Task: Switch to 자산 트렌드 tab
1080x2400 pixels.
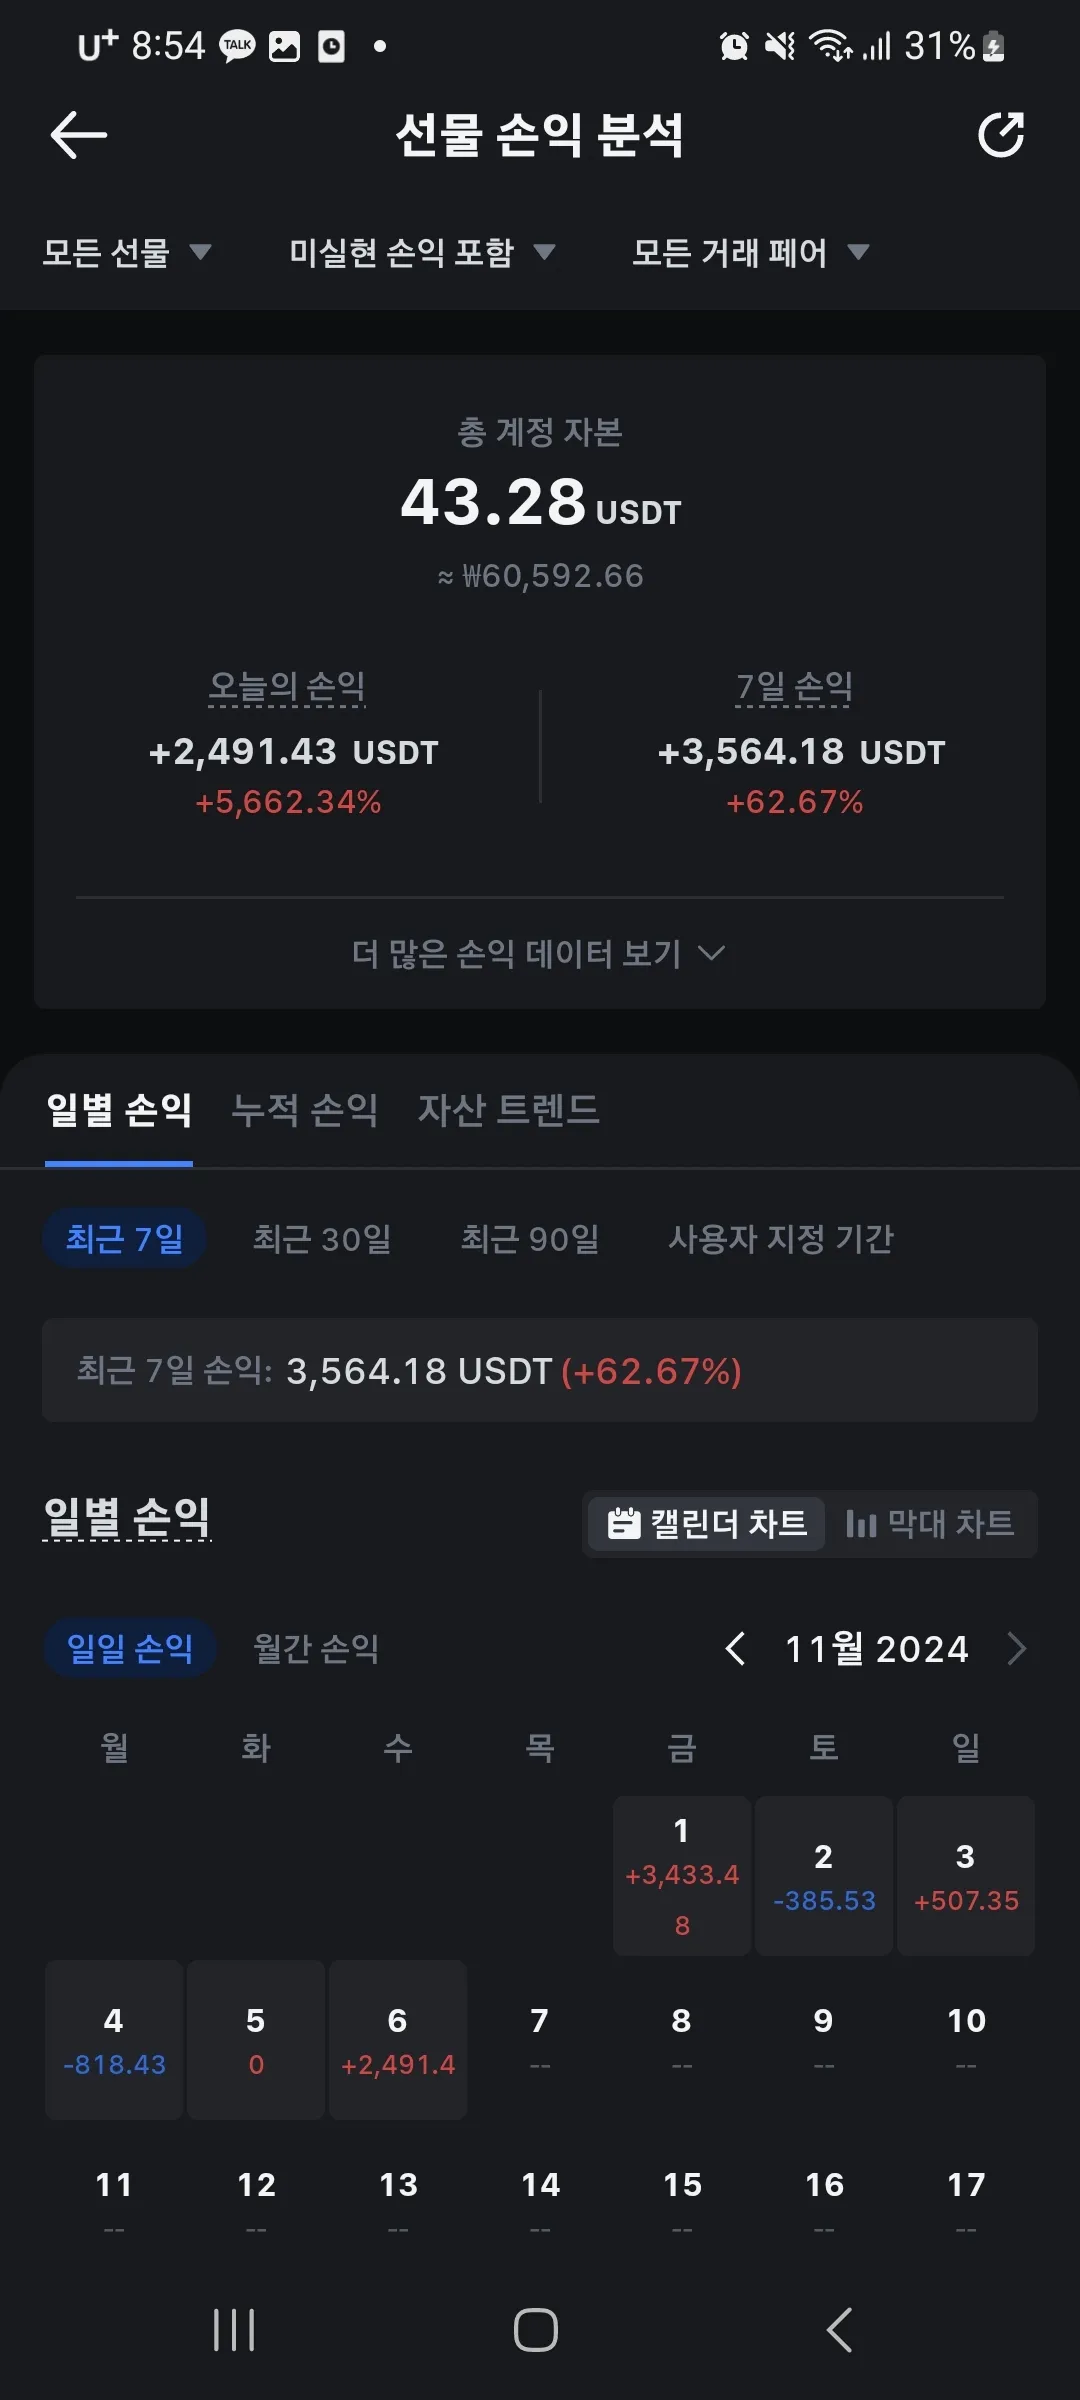Action: click(509, 1110)
